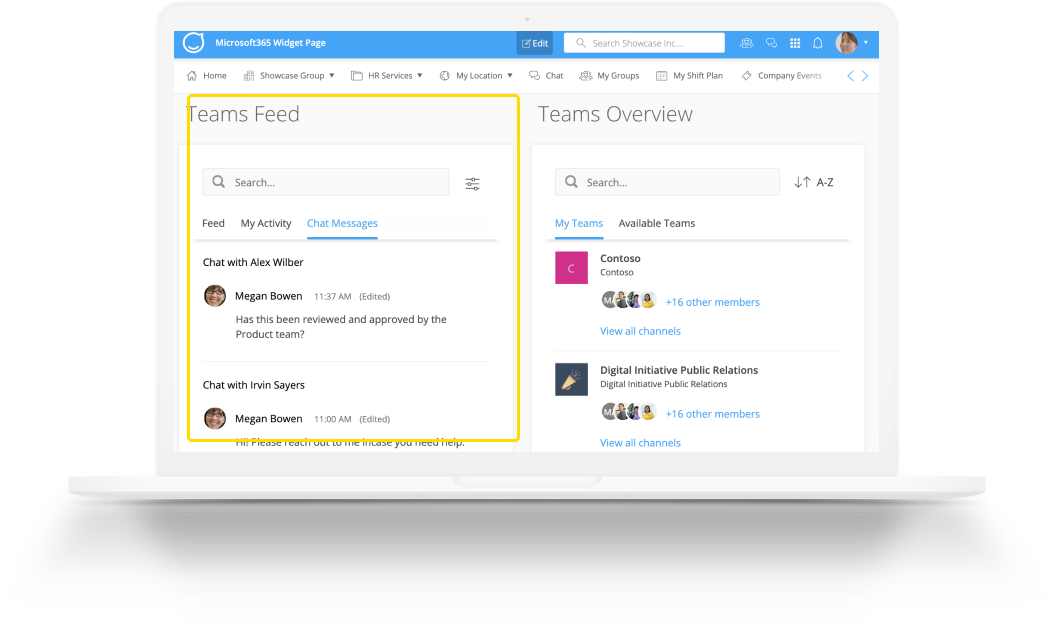Click the Teams Overview search field
Image resolution: width=1055 pixels, height=634 pixels.
coord(667,182)
